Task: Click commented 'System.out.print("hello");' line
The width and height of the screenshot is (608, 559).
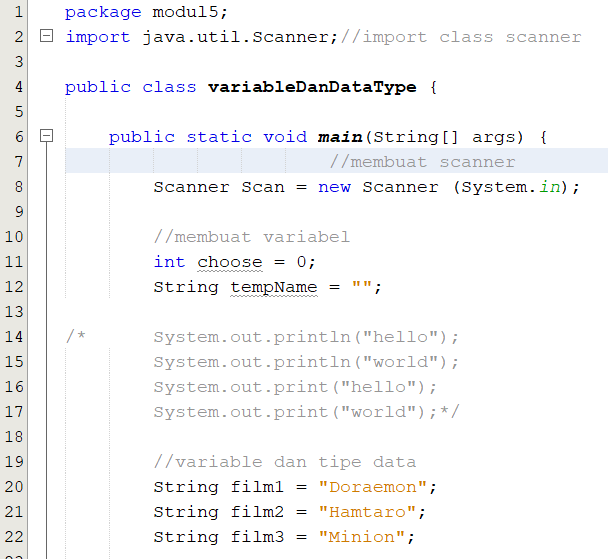Action: pos(295,387)
